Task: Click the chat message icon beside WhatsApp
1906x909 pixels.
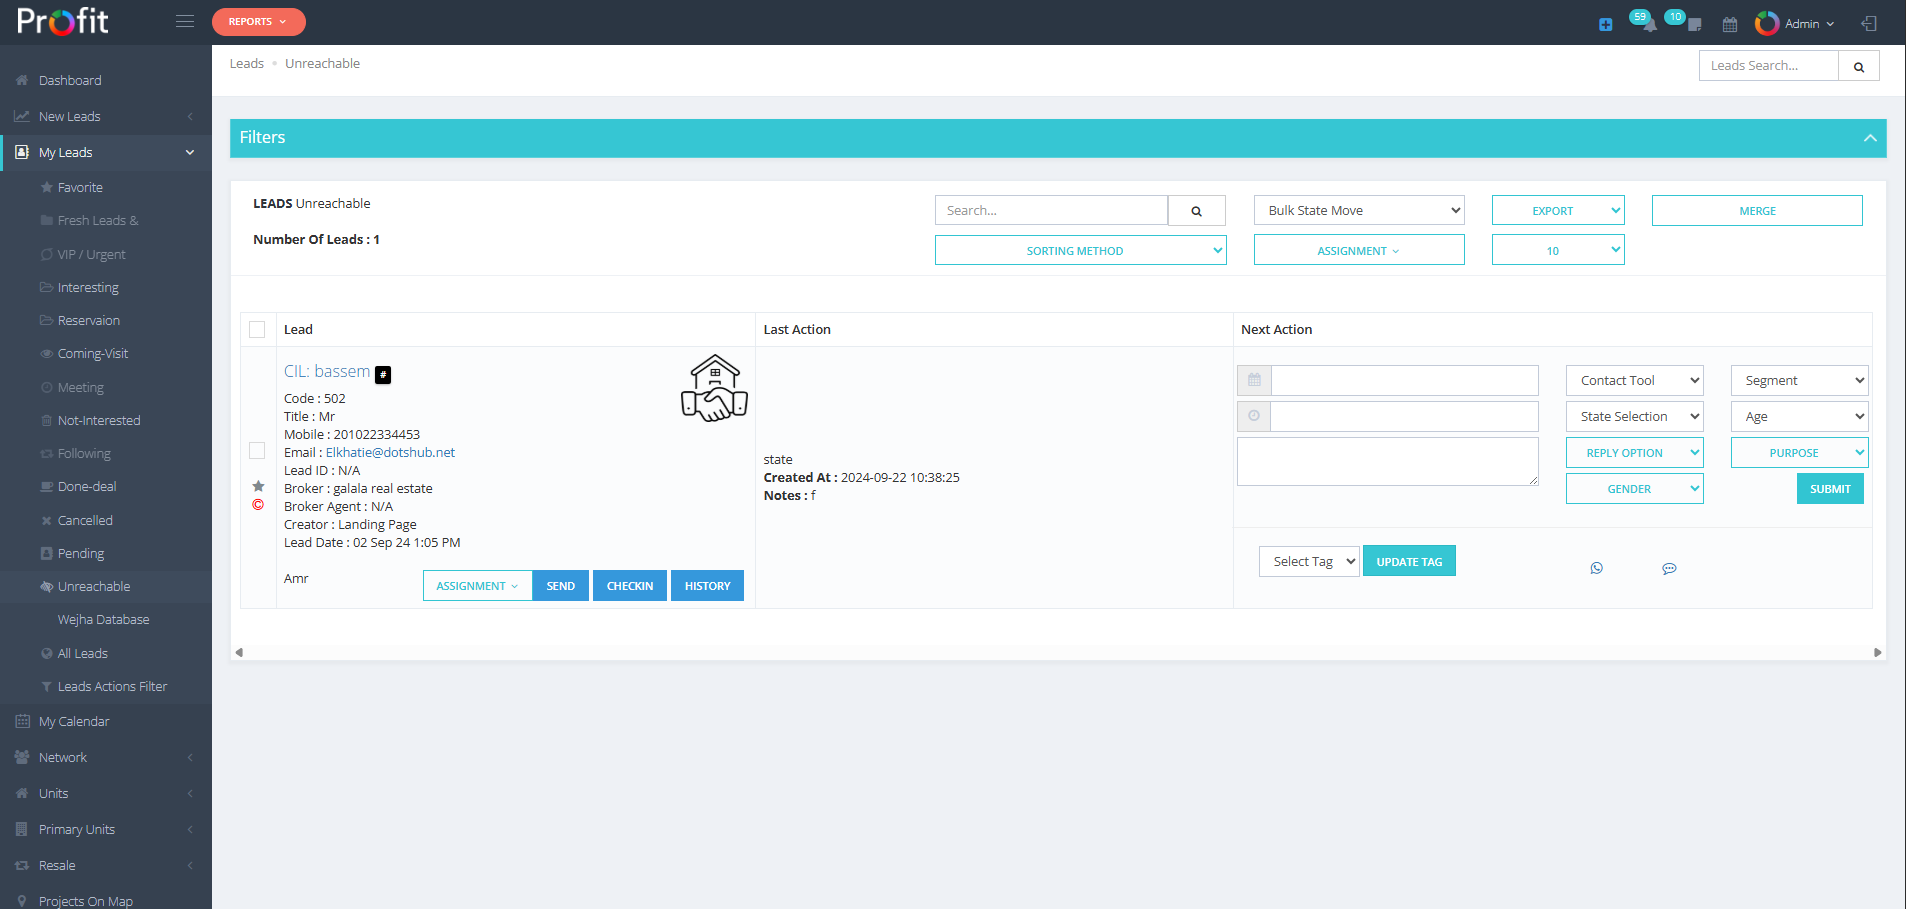Action: (1669, 568)
